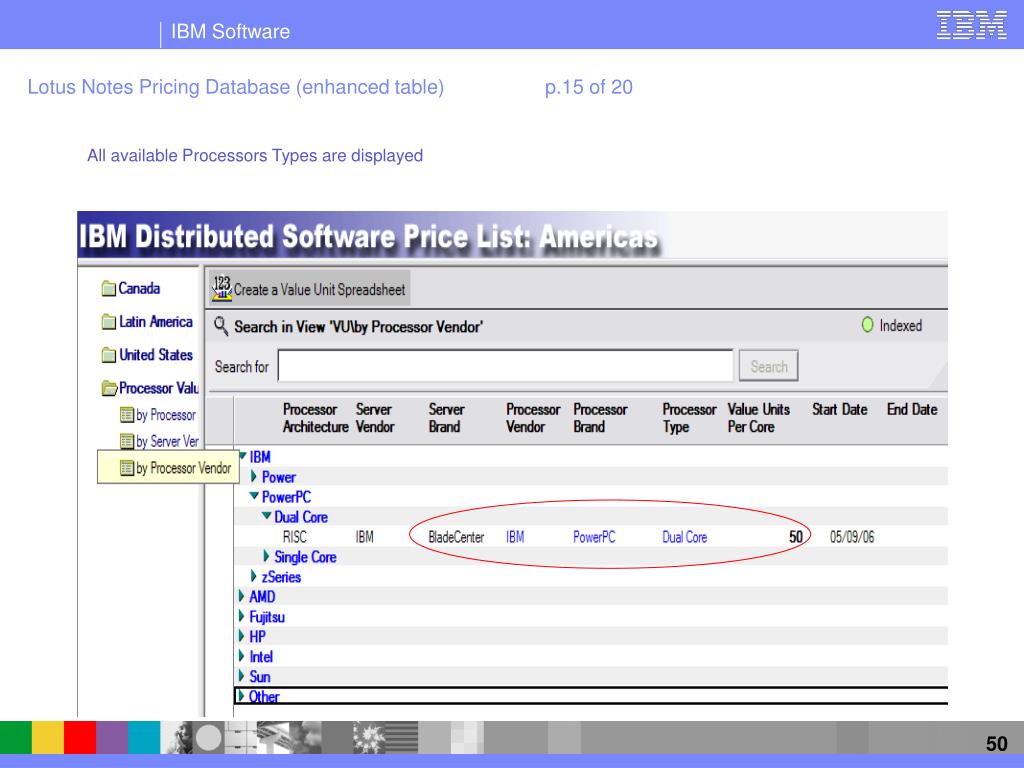
Task: Click the 'Search in View' title text
Action: point(359,327)
